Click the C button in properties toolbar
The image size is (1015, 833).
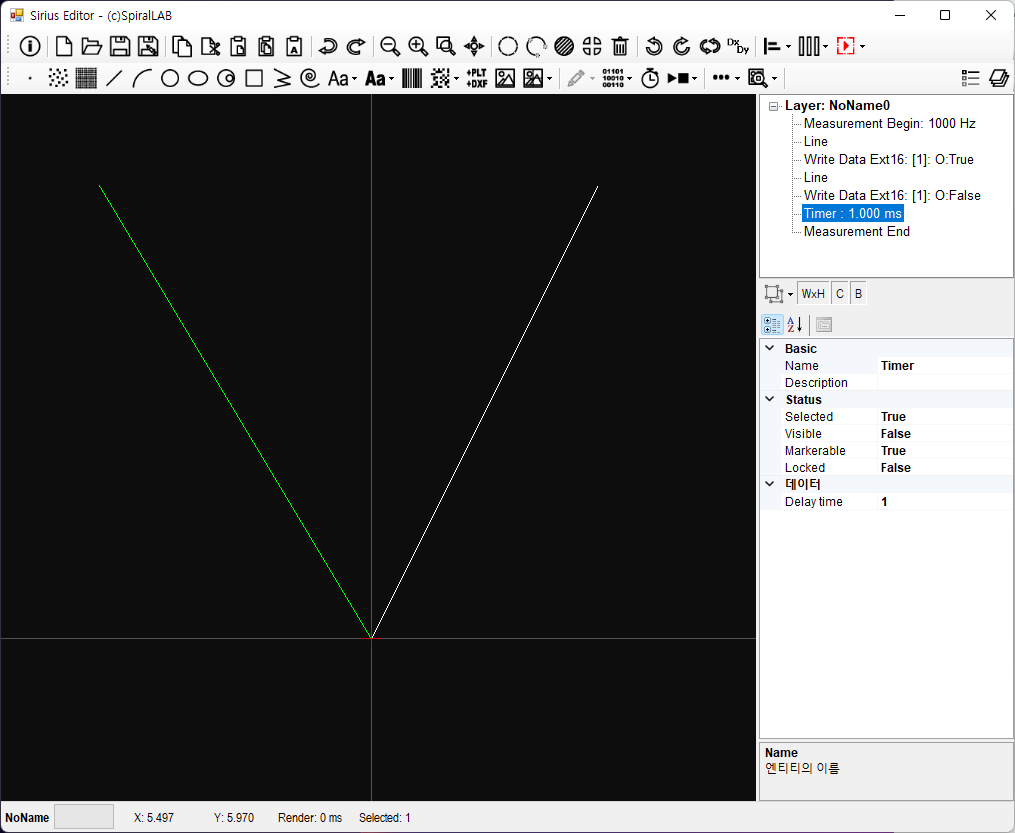(x=840, y=294)
